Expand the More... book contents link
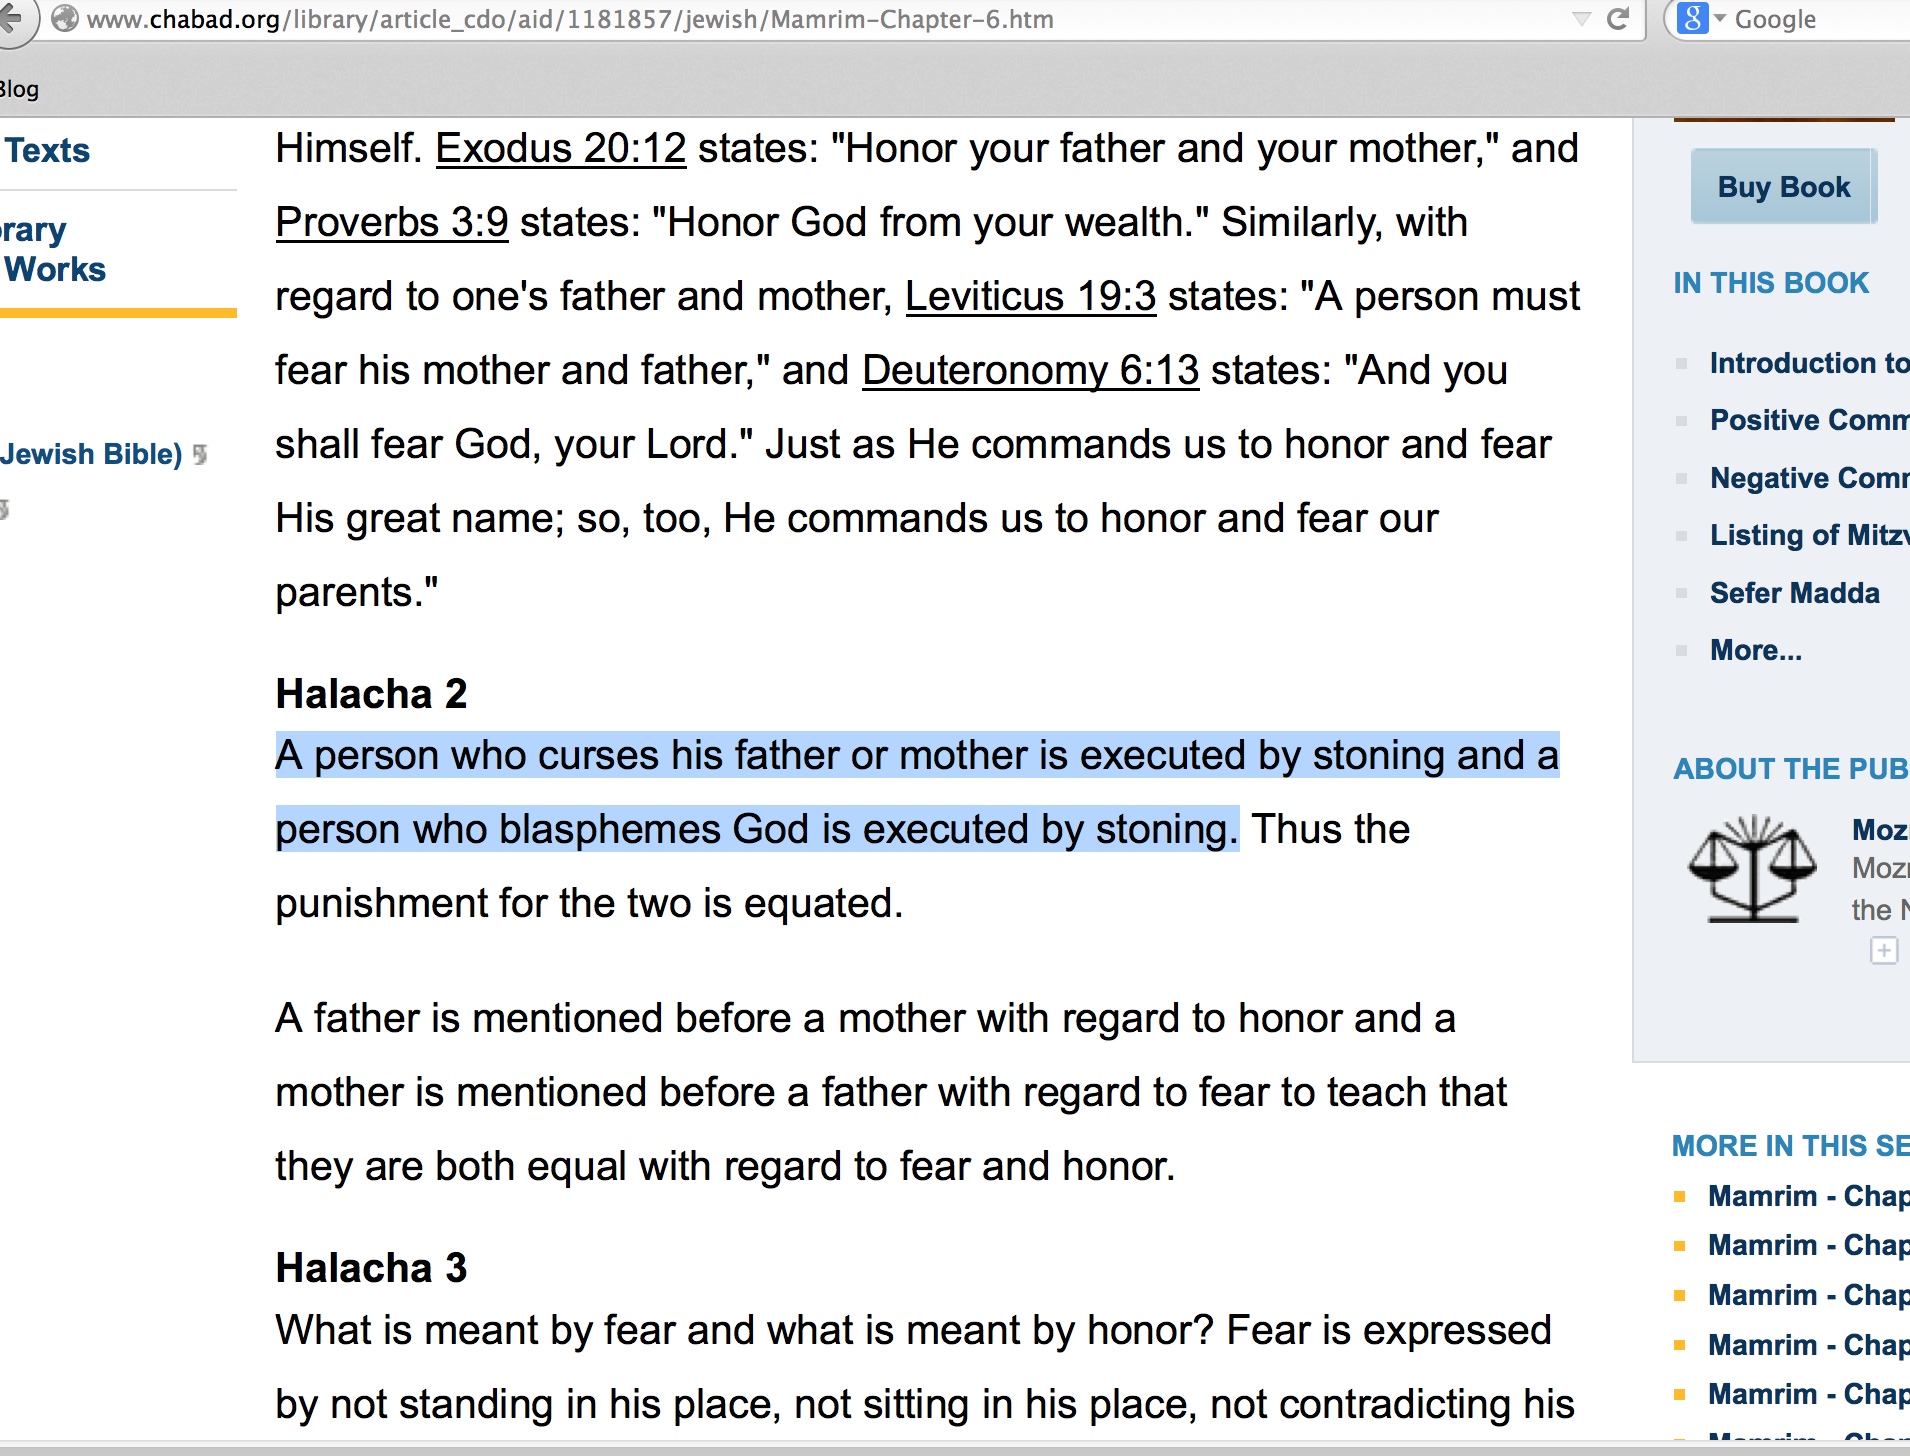 [x=1756, y=650]
